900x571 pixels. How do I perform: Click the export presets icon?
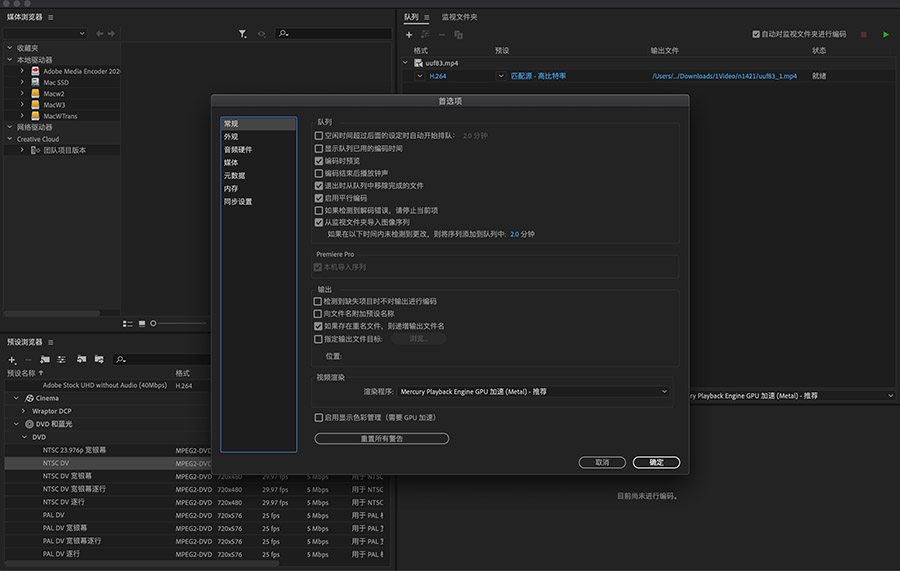pos(99,359)
